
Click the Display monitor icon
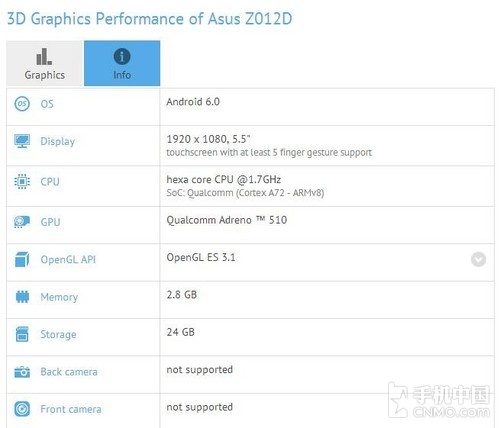[22, 141]
